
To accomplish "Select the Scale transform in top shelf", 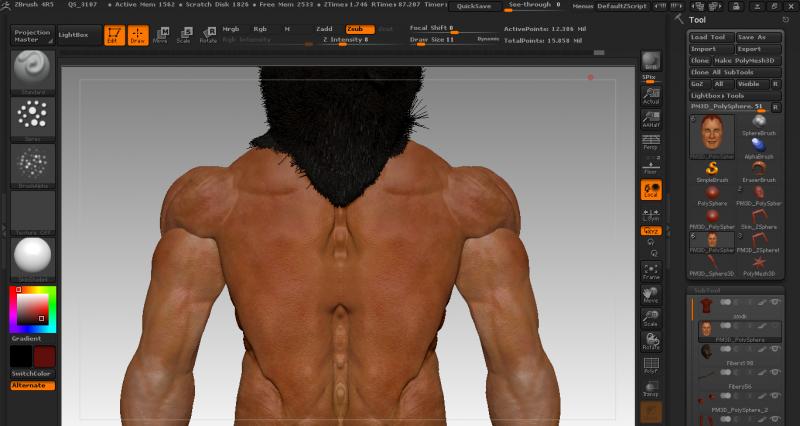I will (x=184, y=35).
